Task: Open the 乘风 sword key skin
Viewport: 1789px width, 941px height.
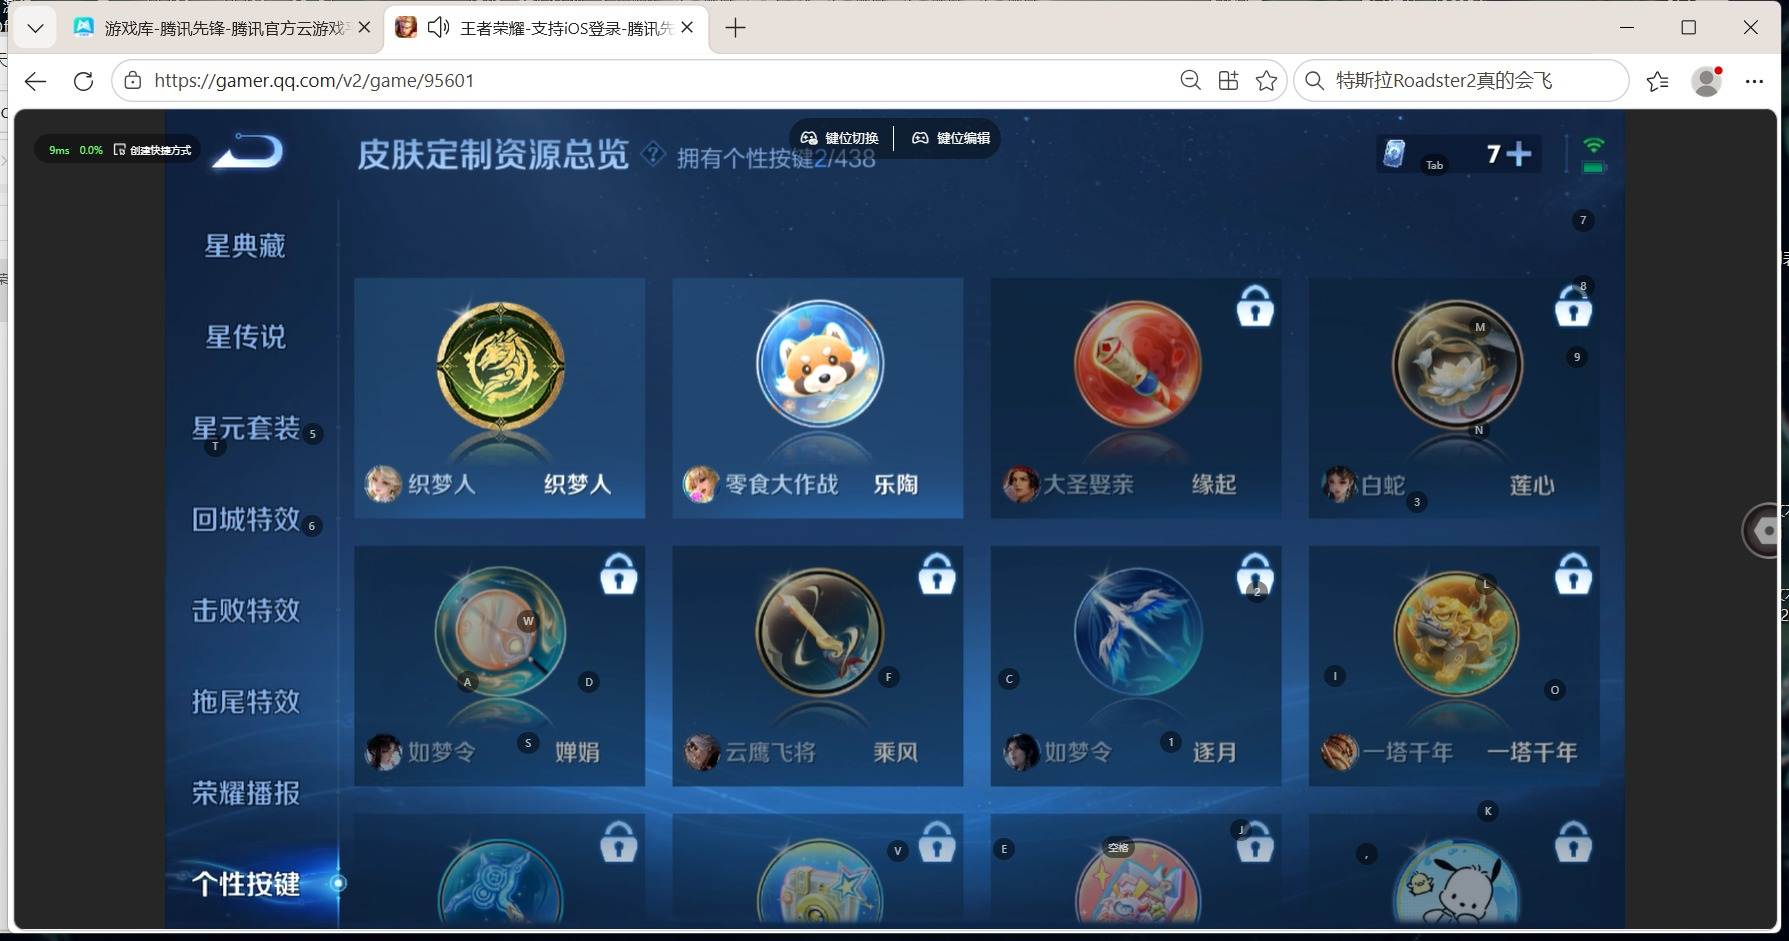Action: (x=819, y=633)
